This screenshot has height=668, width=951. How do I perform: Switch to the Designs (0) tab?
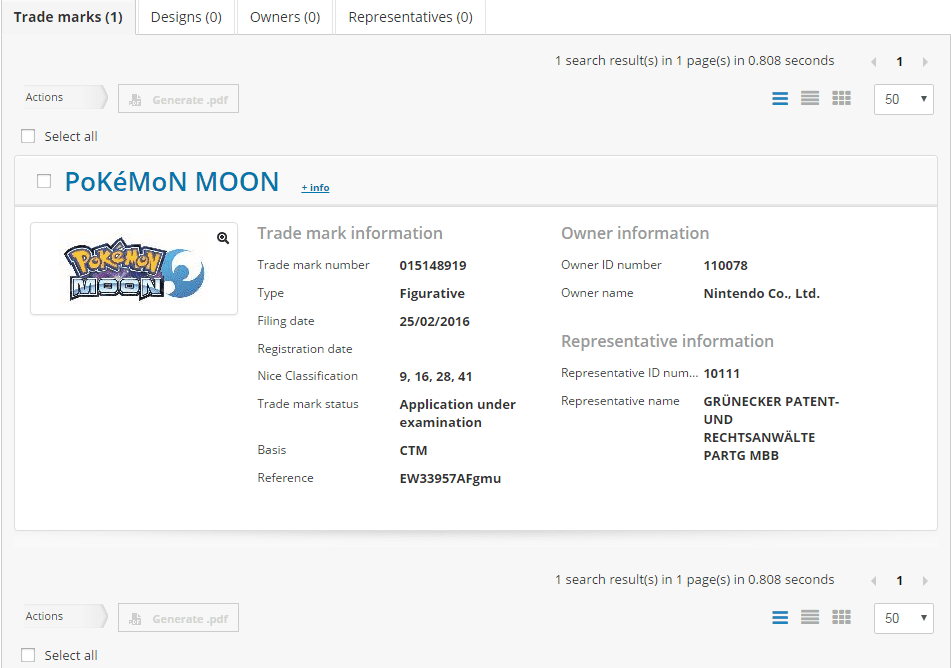click(x=186, y=17)
